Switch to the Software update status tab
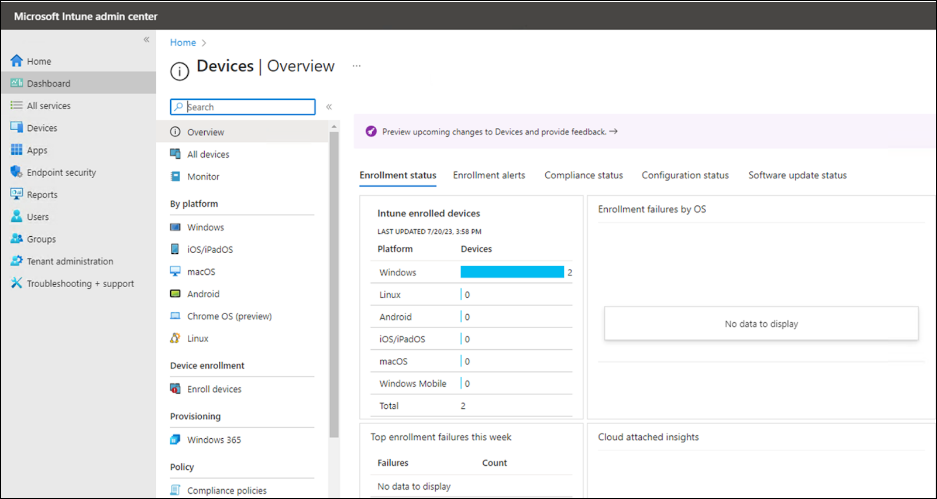 [x=797, y=175]
